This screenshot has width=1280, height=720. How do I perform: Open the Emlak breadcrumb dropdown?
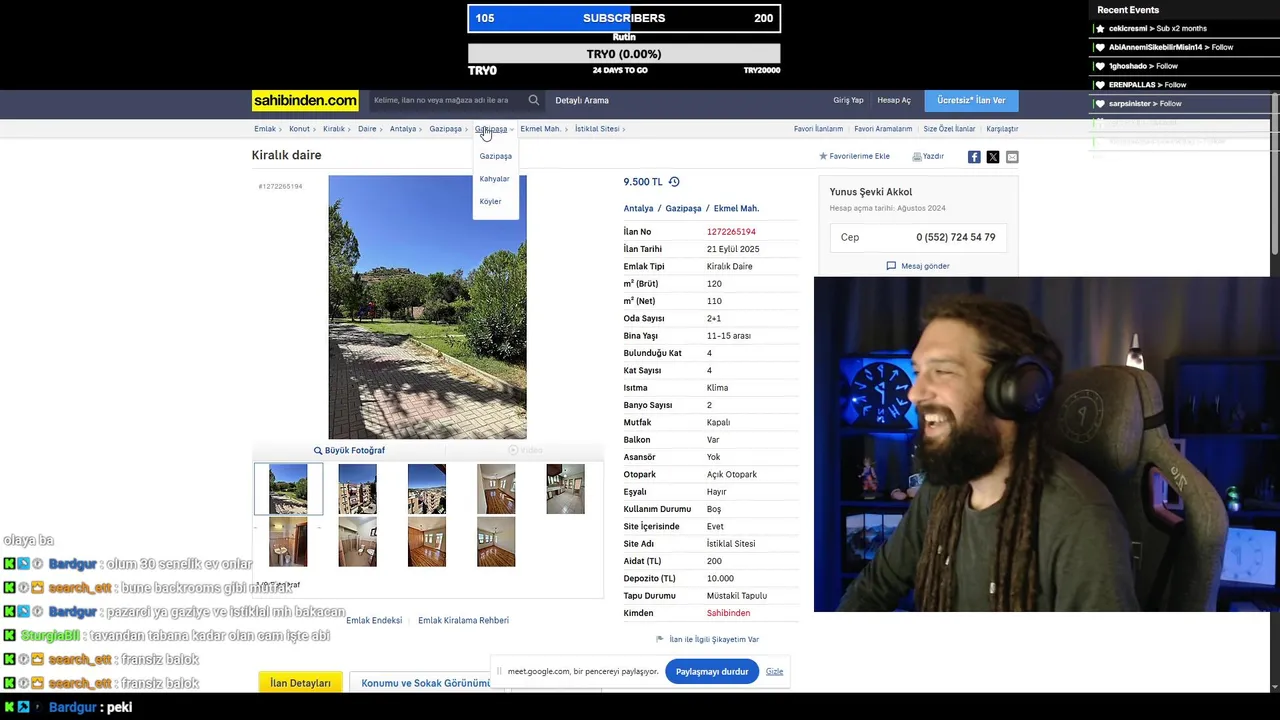[266, 129]
